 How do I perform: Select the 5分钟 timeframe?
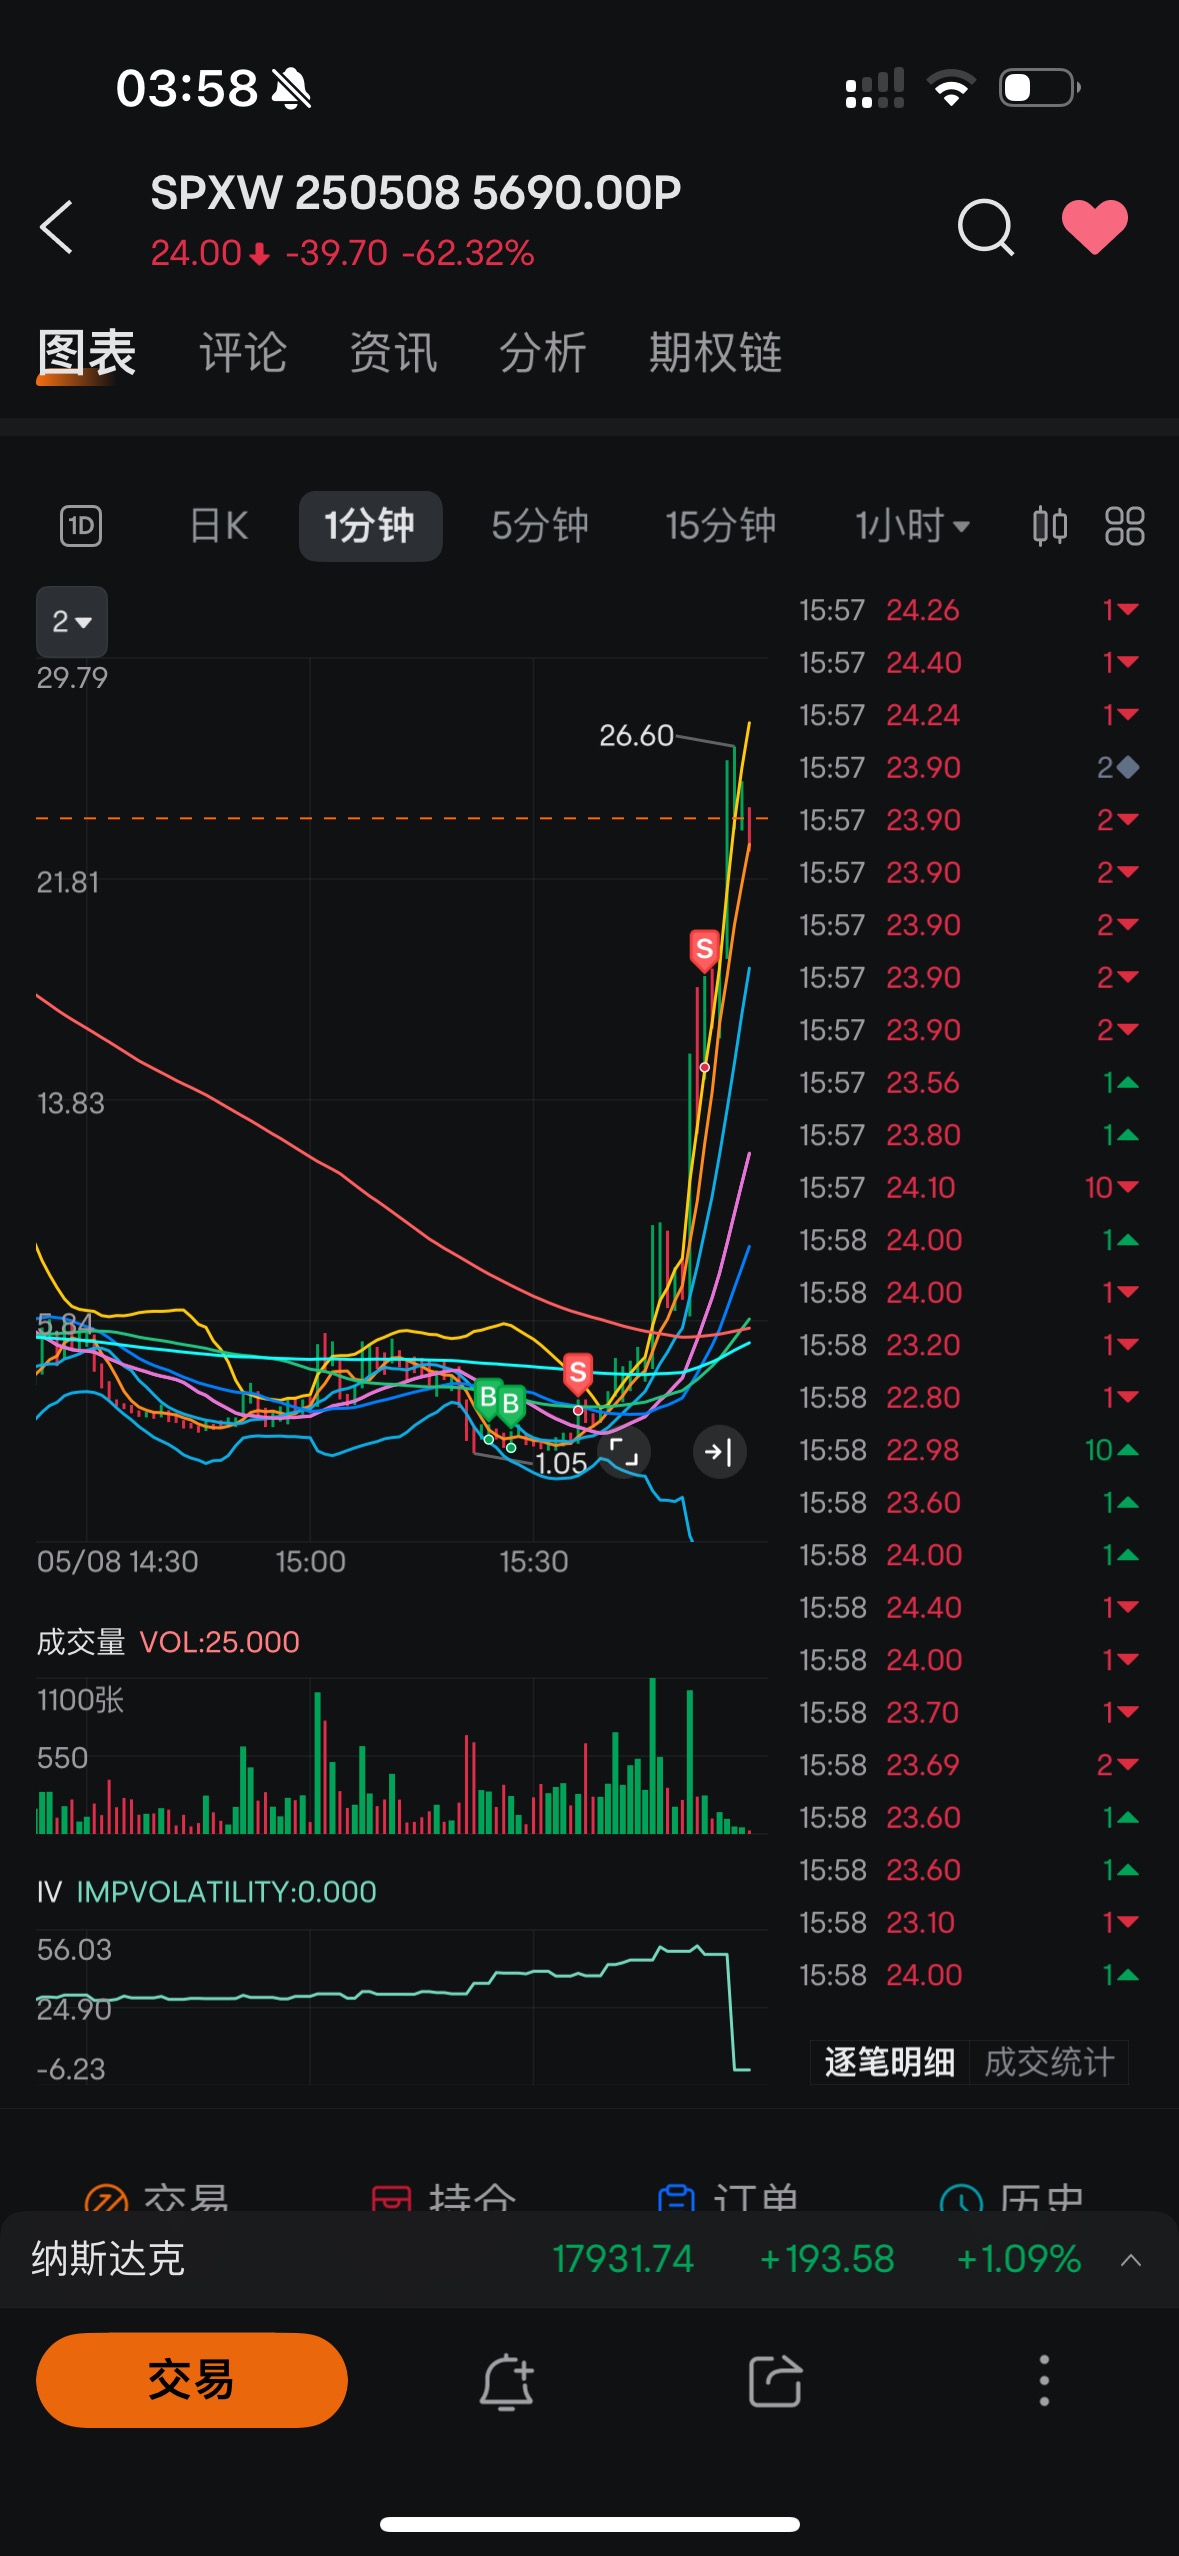540,526
